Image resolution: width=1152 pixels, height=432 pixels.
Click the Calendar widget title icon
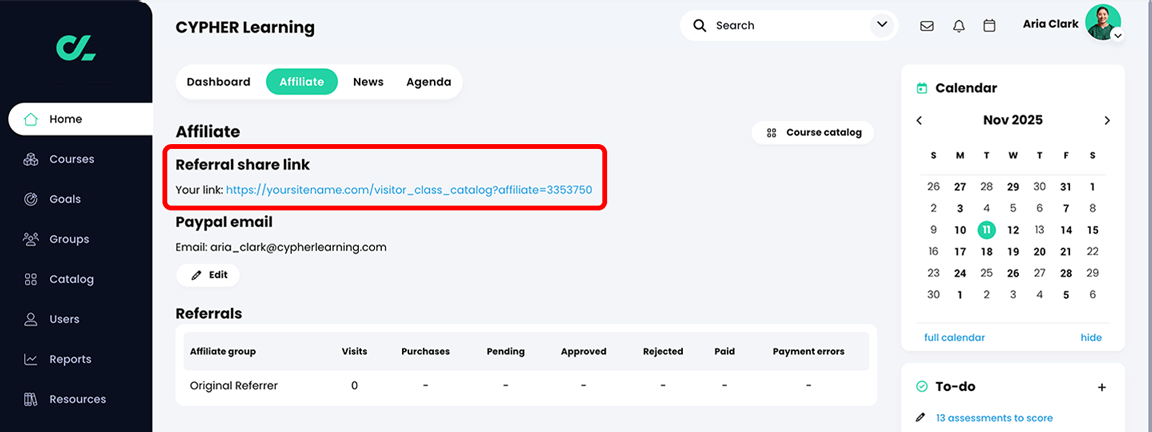(922, 88)
